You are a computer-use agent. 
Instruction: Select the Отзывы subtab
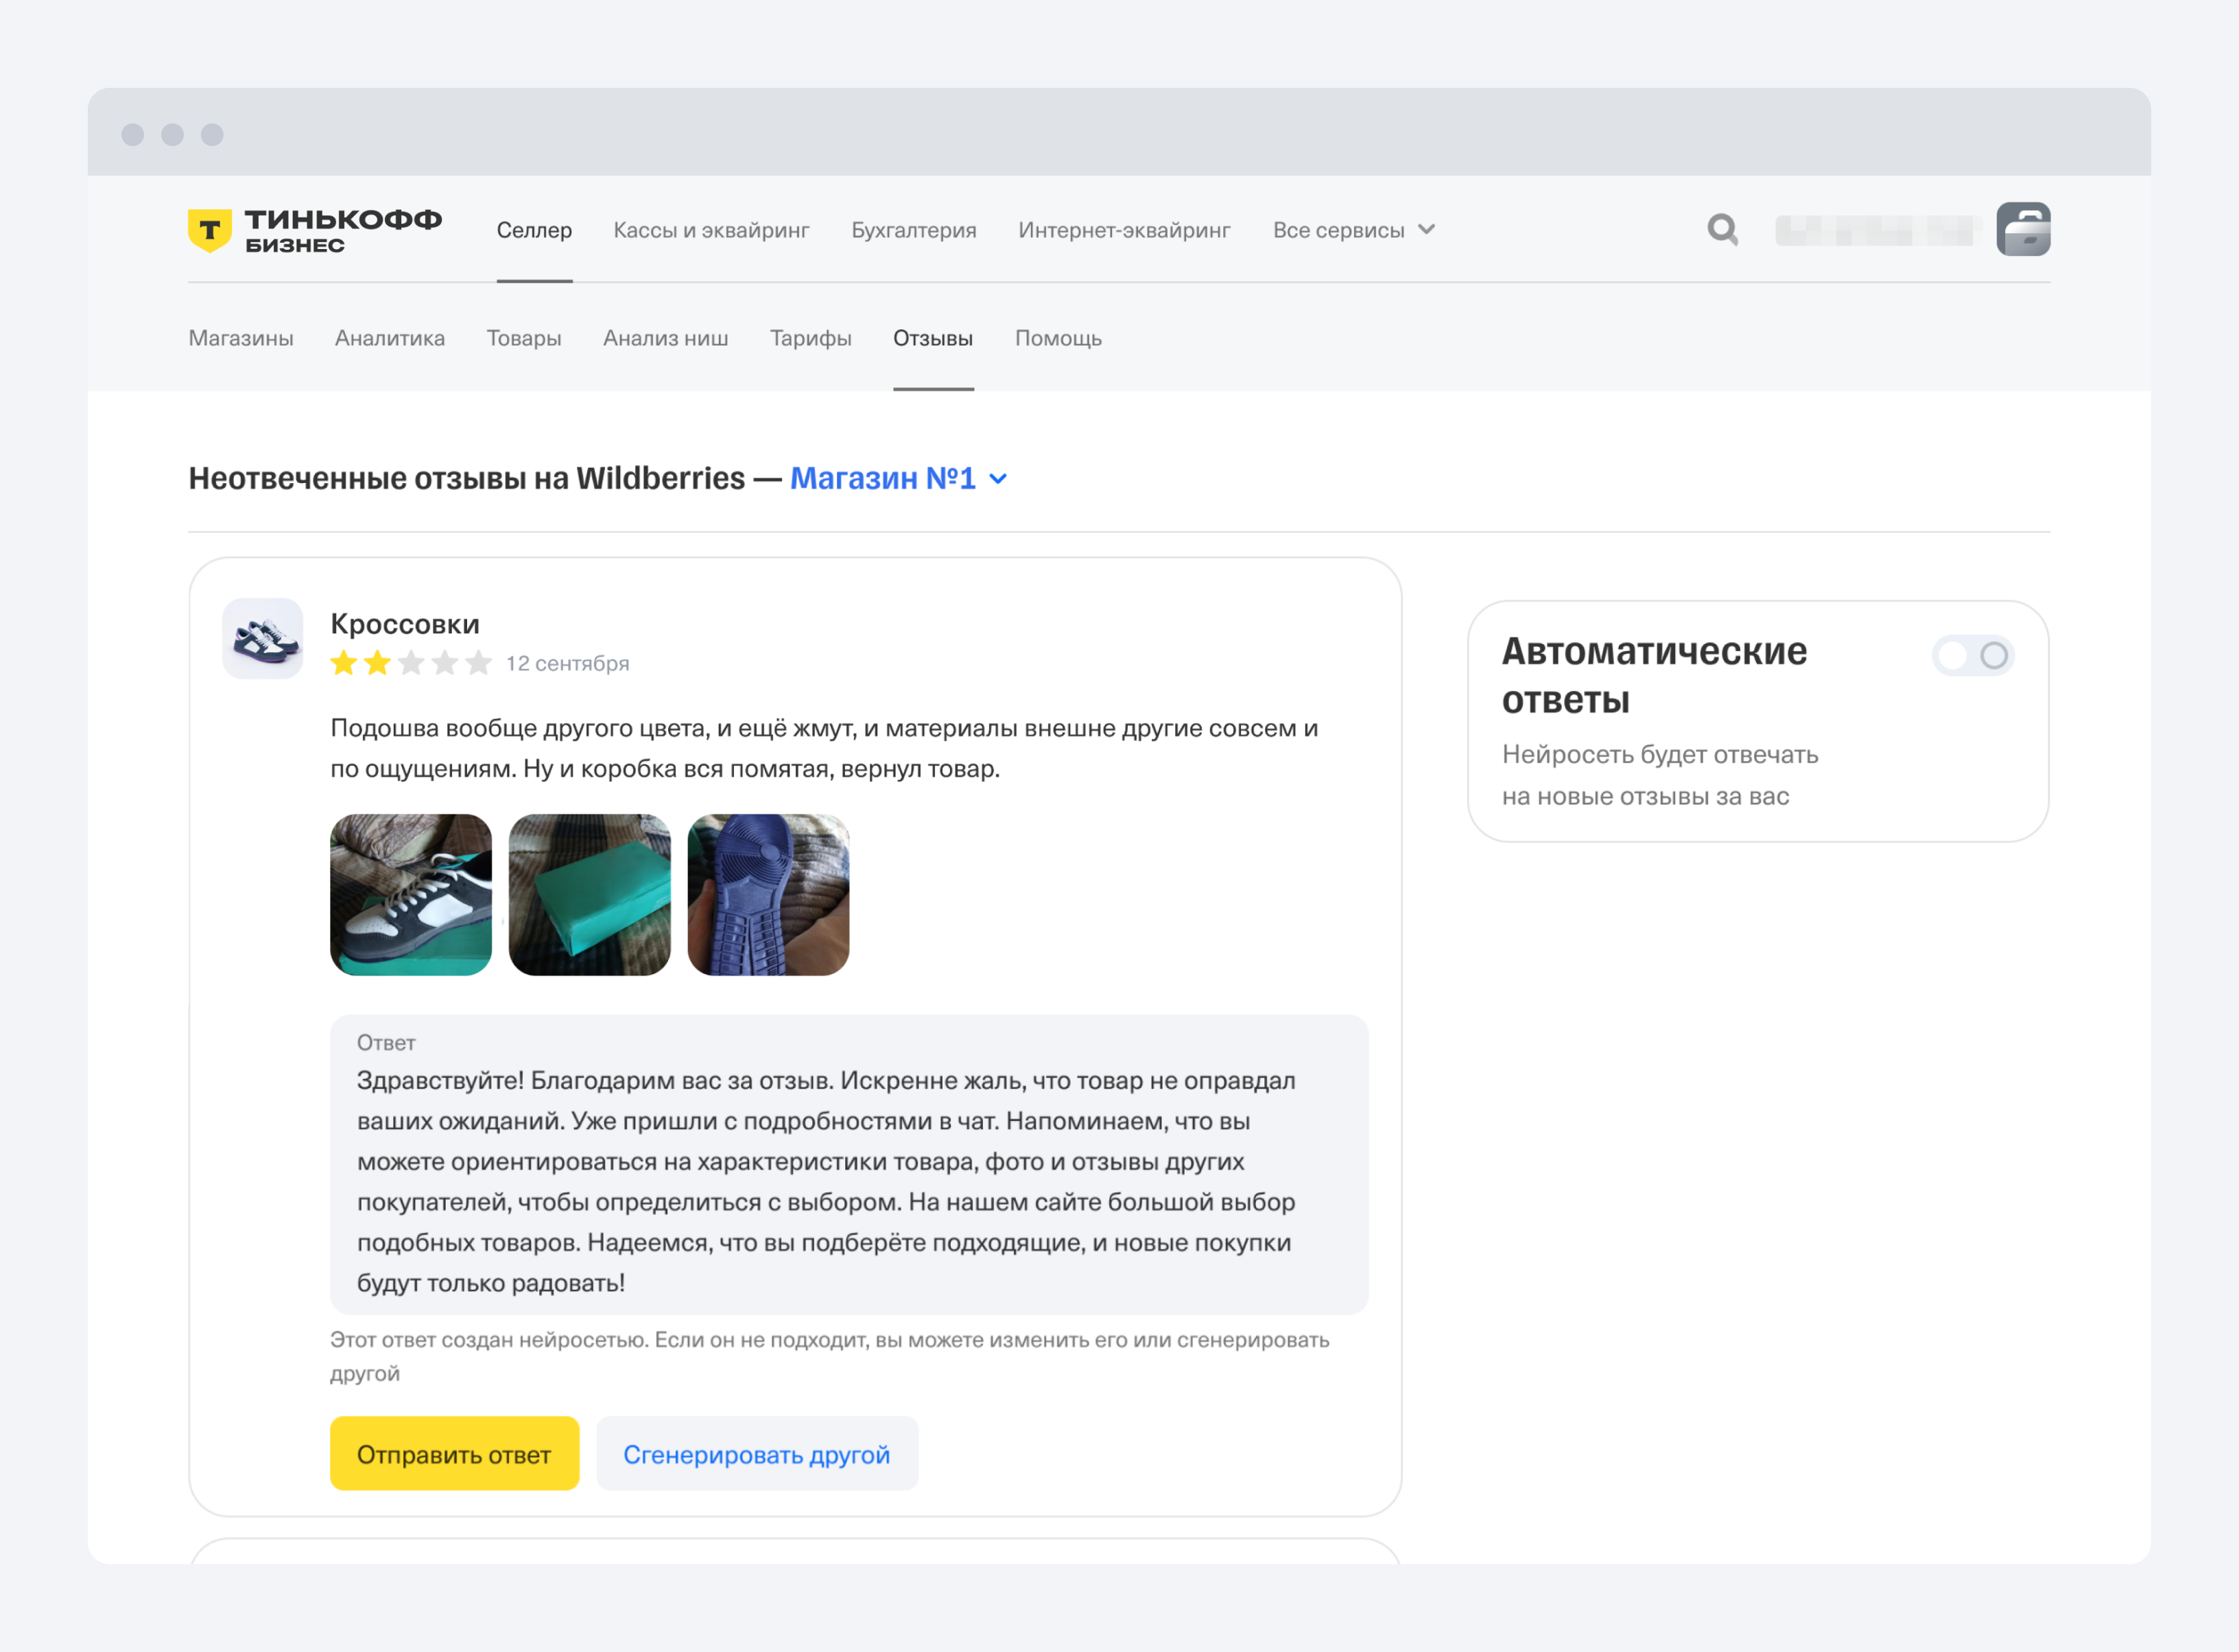pyautogui.click(x=933, y=338)
